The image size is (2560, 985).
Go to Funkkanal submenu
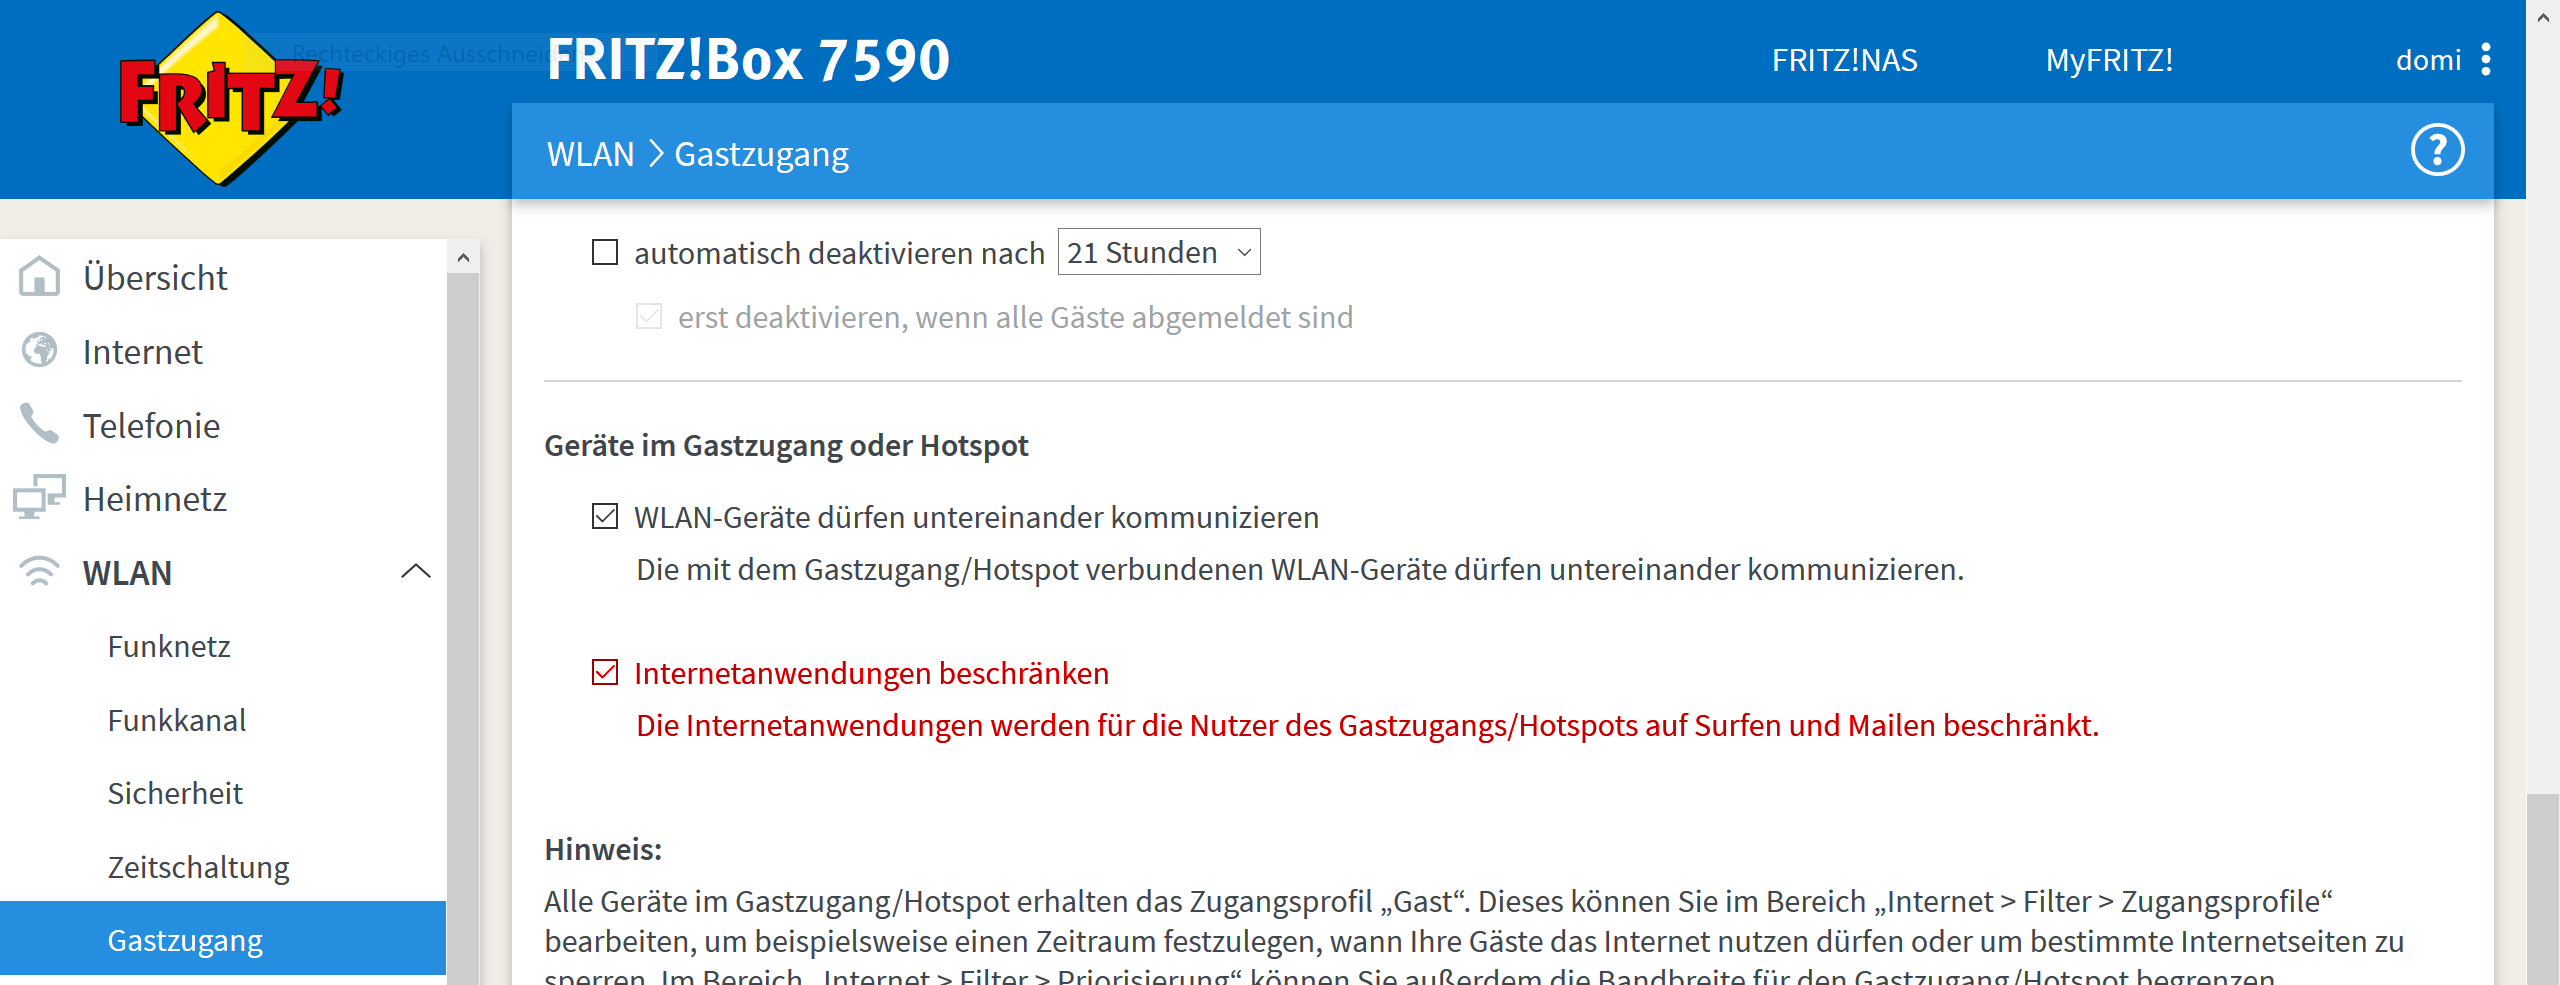(177, 721)
